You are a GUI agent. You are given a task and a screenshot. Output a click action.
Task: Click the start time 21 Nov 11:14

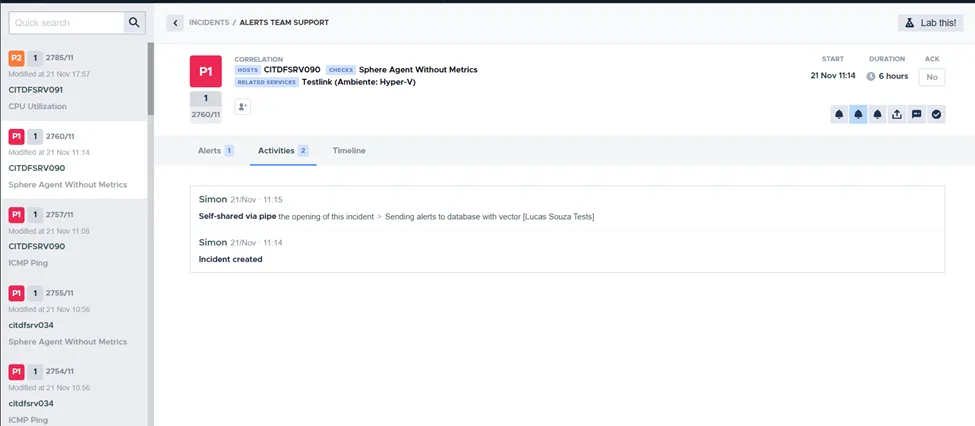coord(833,76)
